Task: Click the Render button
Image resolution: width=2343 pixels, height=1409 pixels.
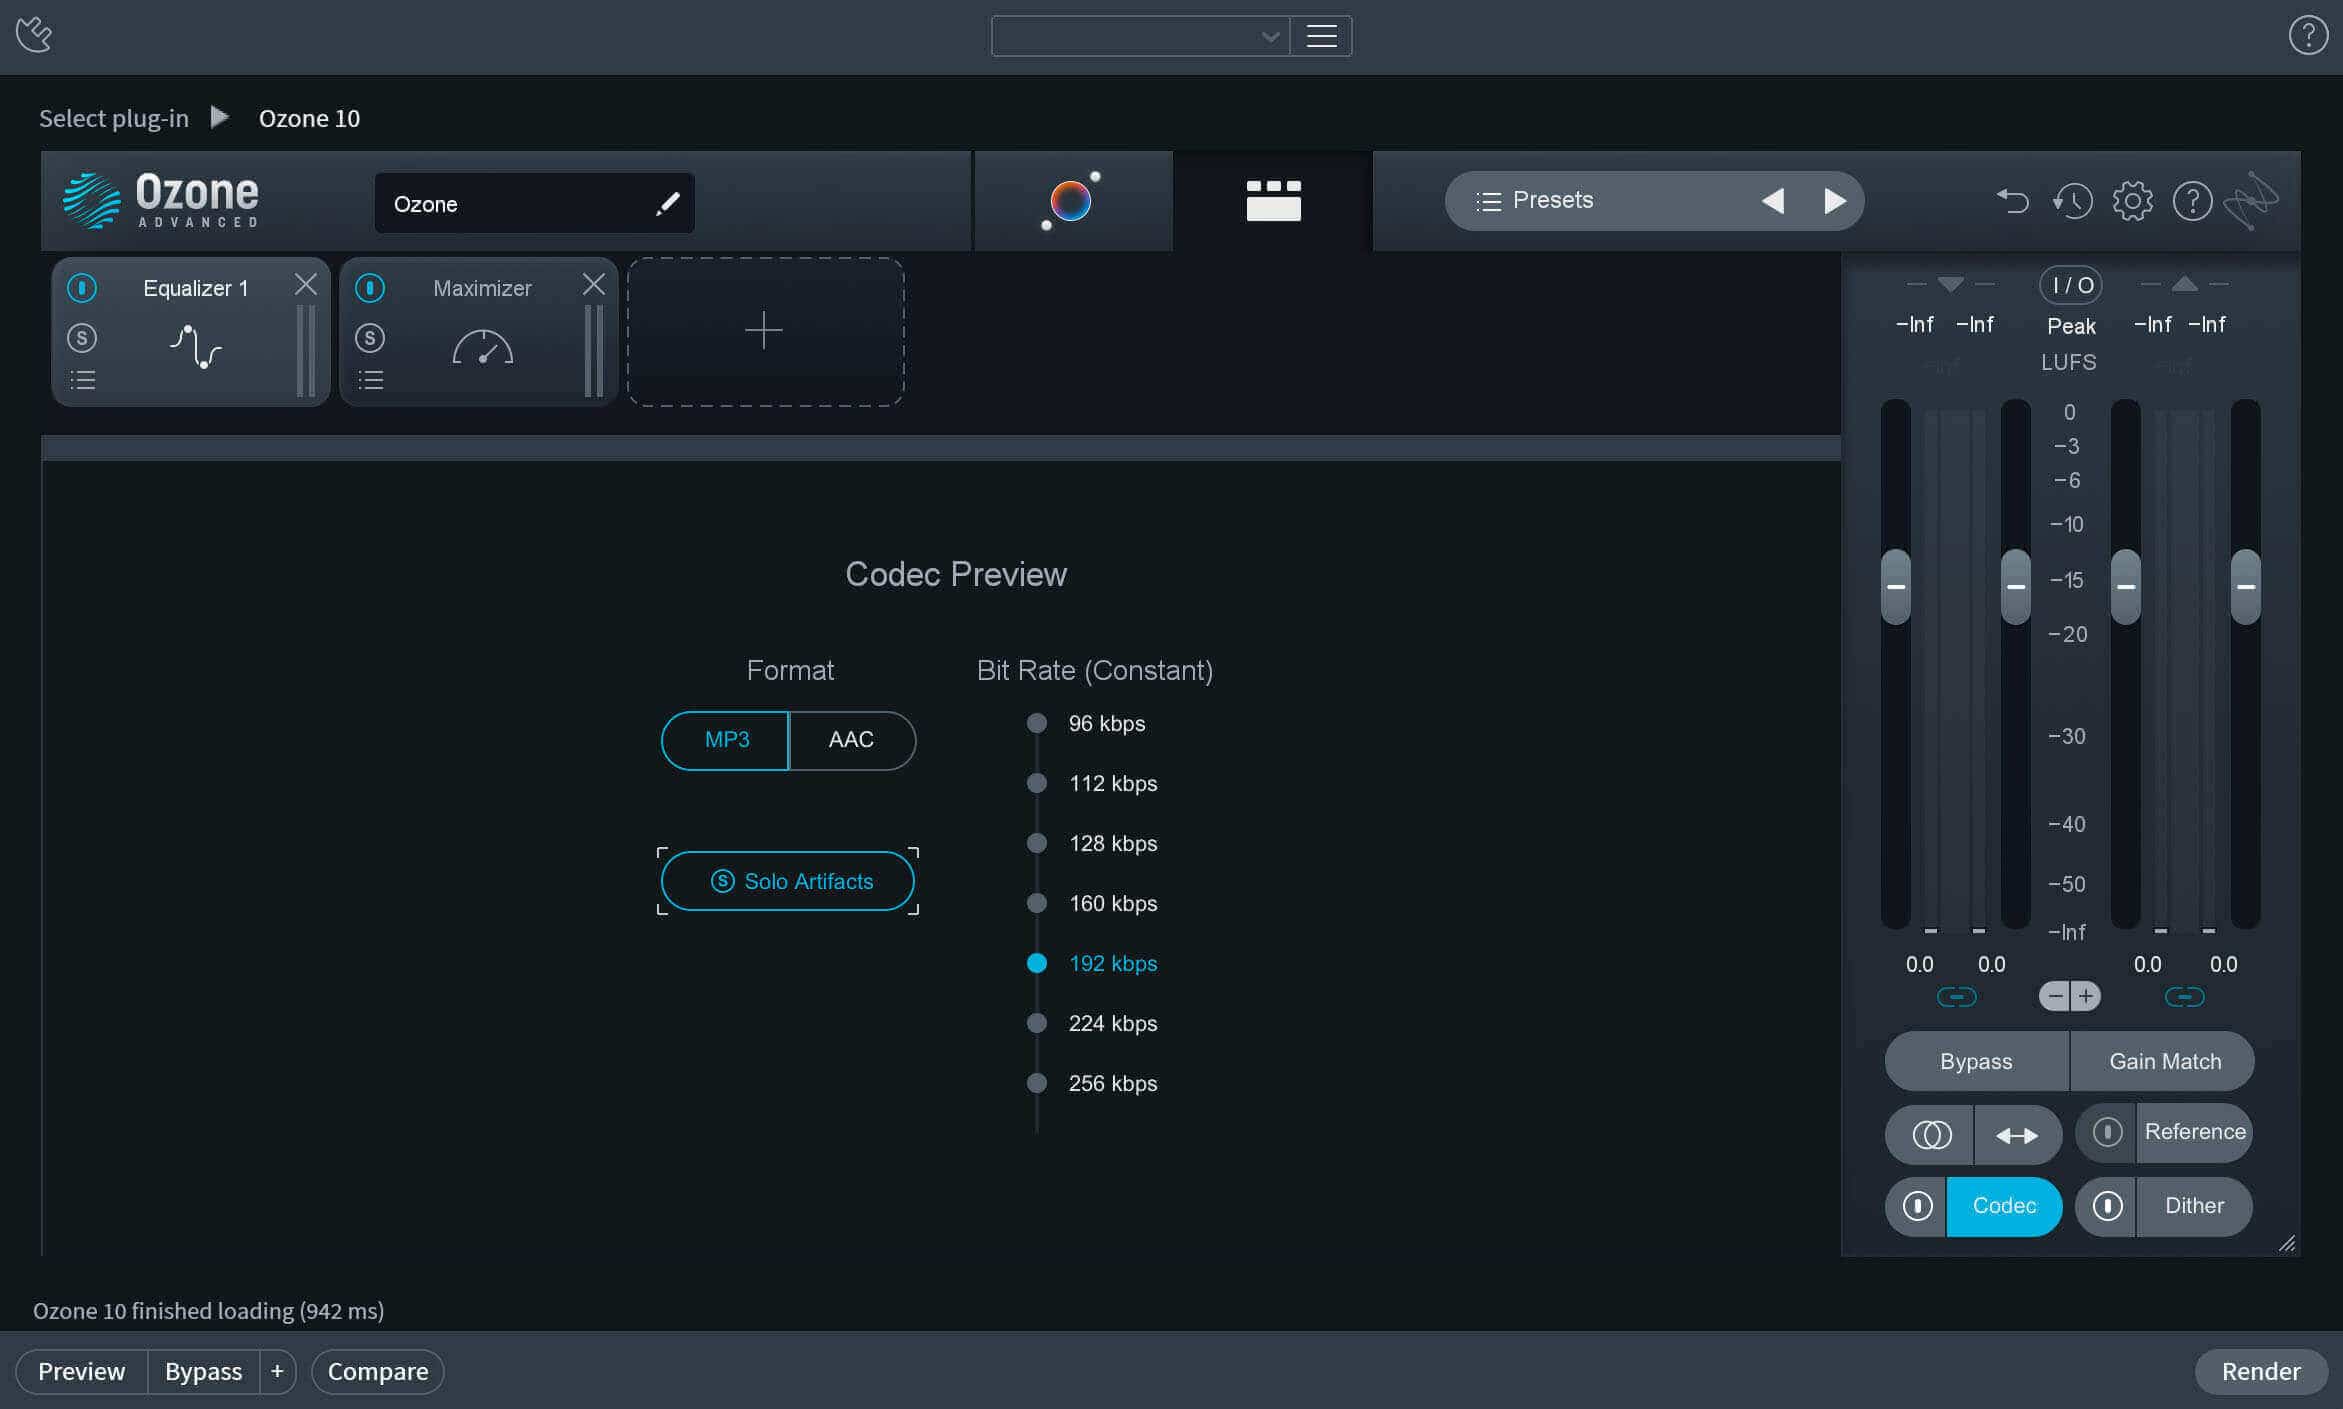Action: (2260, 1371)
